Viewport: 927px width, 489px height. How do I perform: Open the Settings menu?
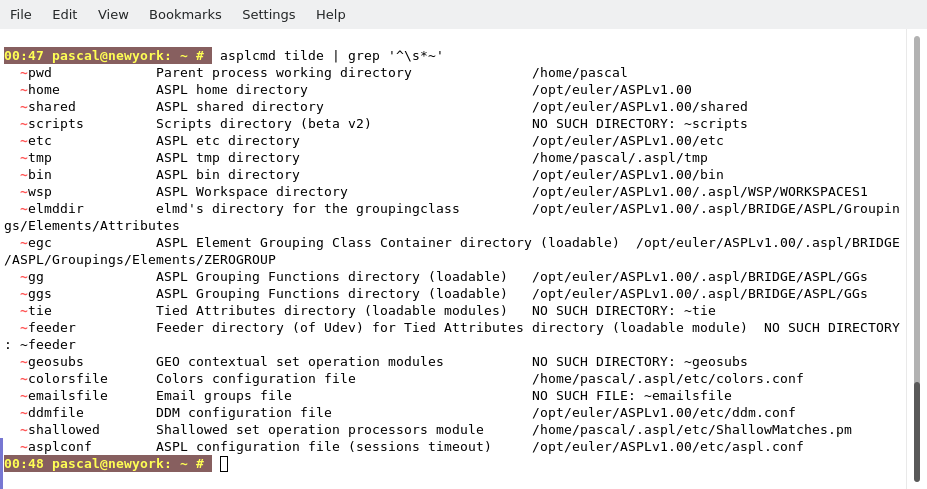pyautogui.click(x=268, y=14)
